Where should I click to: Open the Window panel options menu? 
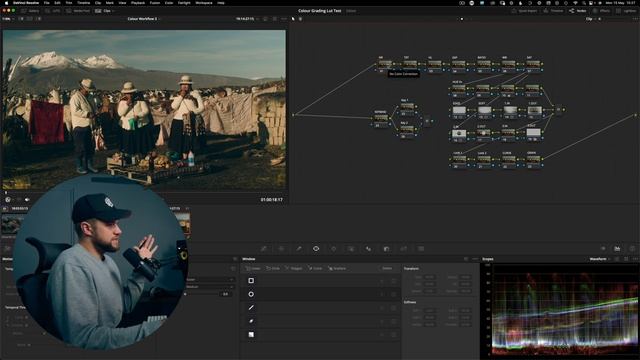[475, 259]
